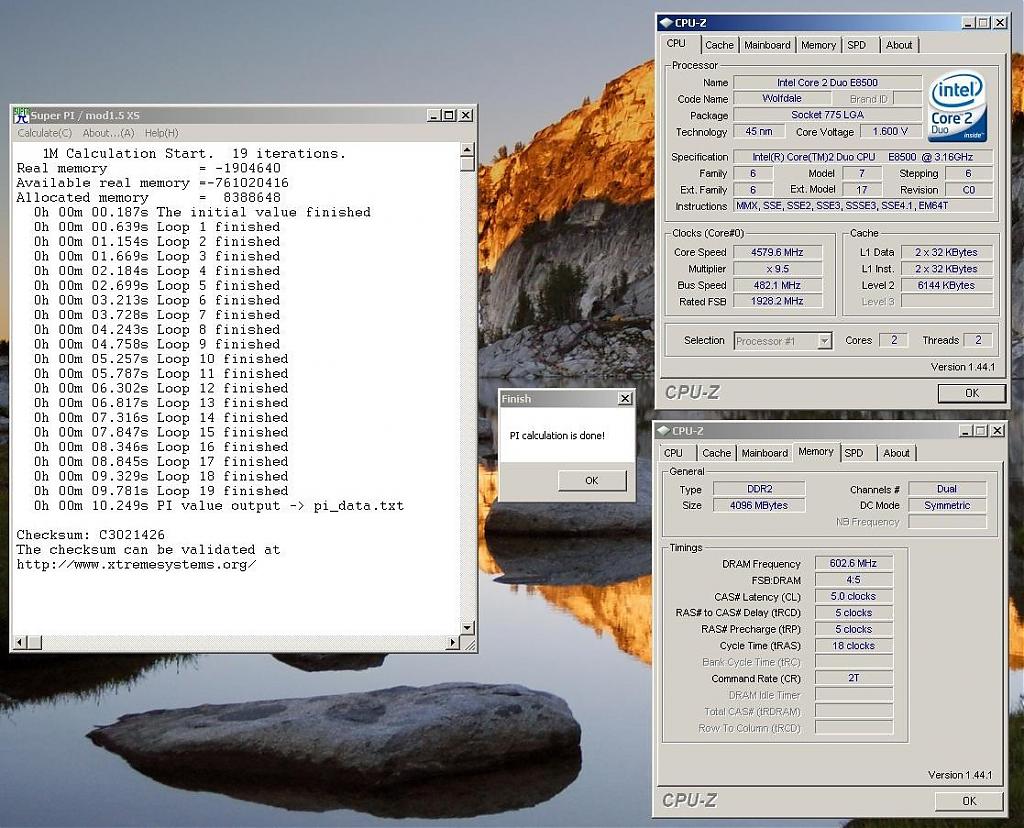Click the Rated FSB value 1928.2 MHz
The image size is (1024, 828).
[x=777, y=301]
